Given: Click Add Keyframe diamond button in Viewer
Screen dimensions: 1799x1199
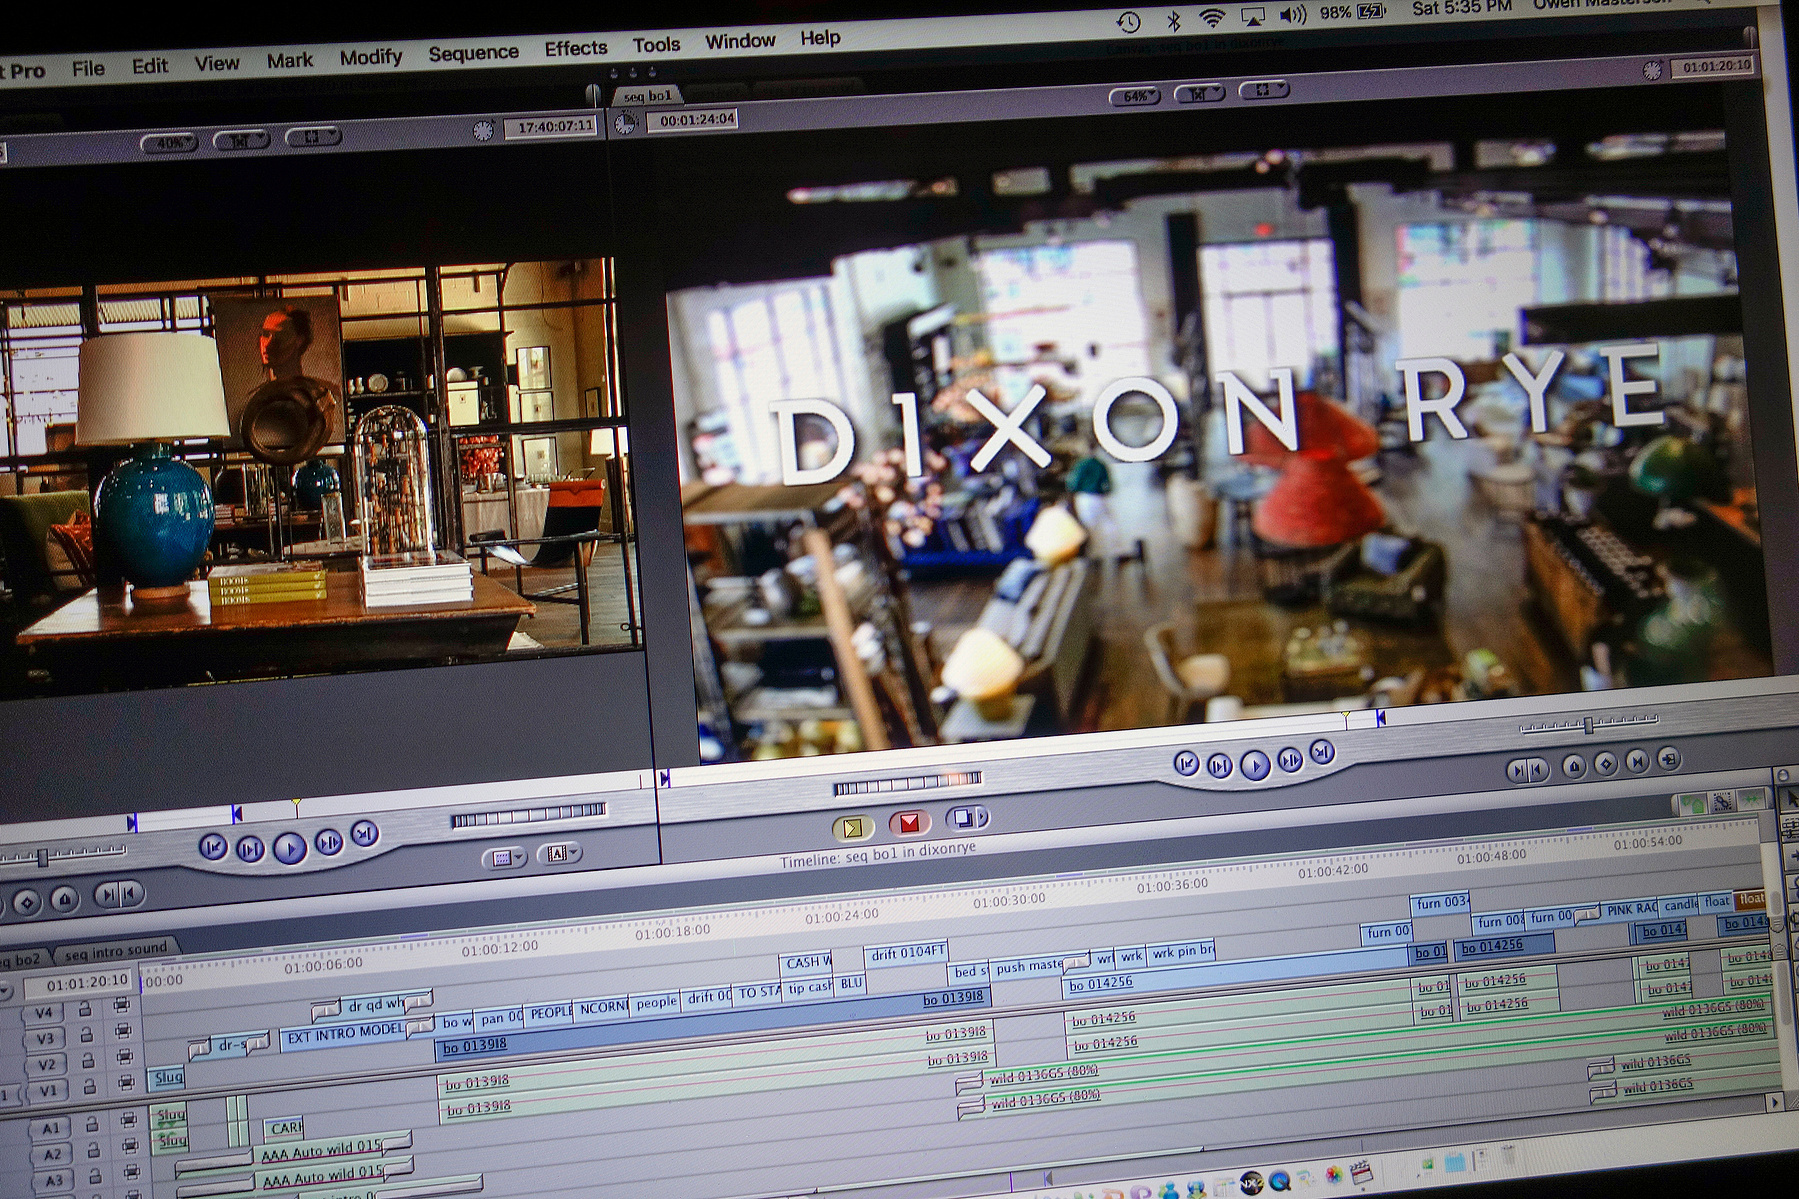Looking at the screenshot, I should (27, 902).
